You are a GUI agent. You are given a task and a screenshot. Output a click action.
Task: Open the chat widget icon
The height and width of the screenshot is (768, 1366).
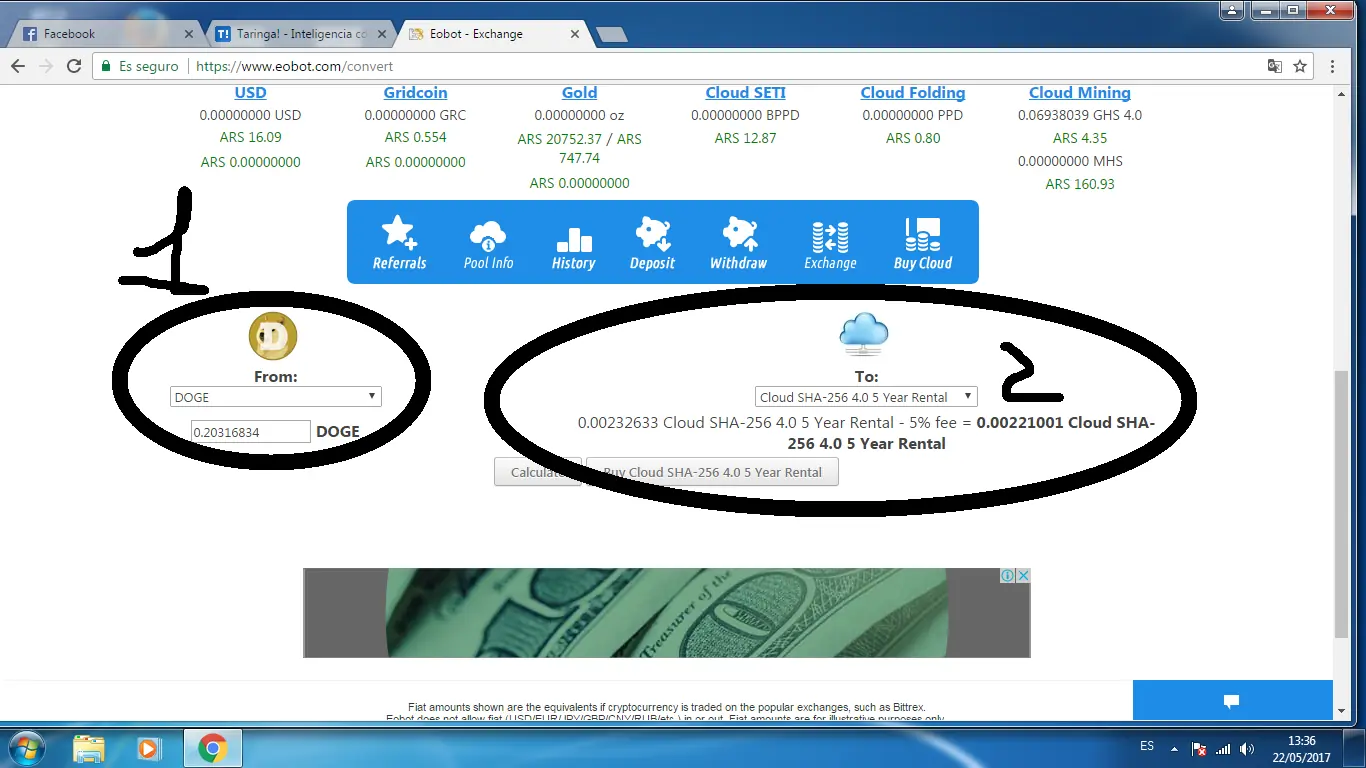tap(1232, 700)
